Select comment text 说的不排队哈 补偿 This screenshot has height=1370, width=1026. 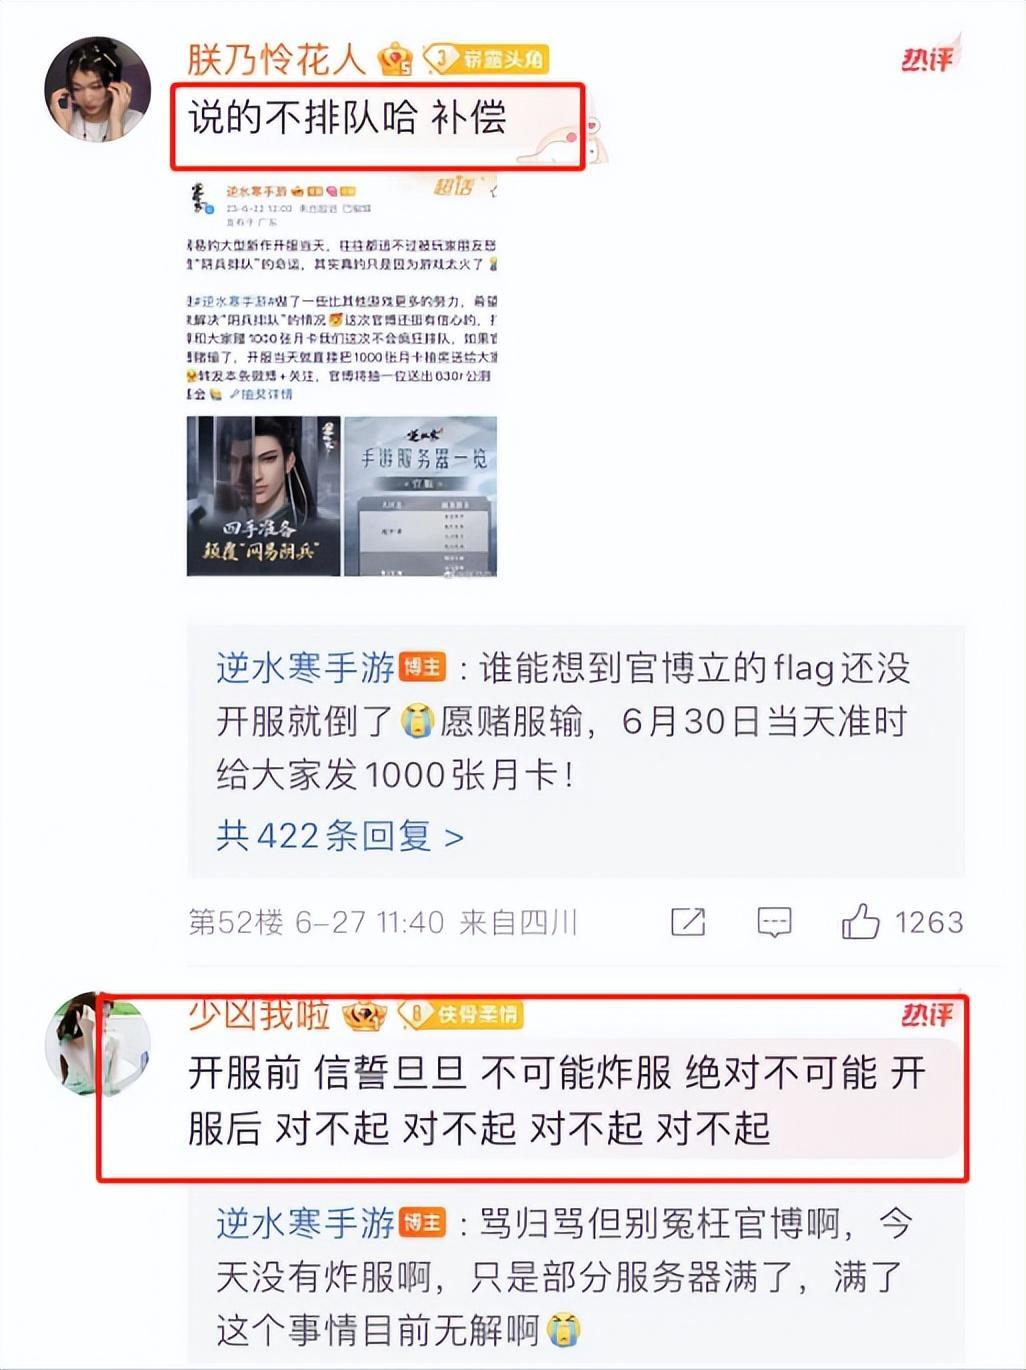click(x=348, y=118)
